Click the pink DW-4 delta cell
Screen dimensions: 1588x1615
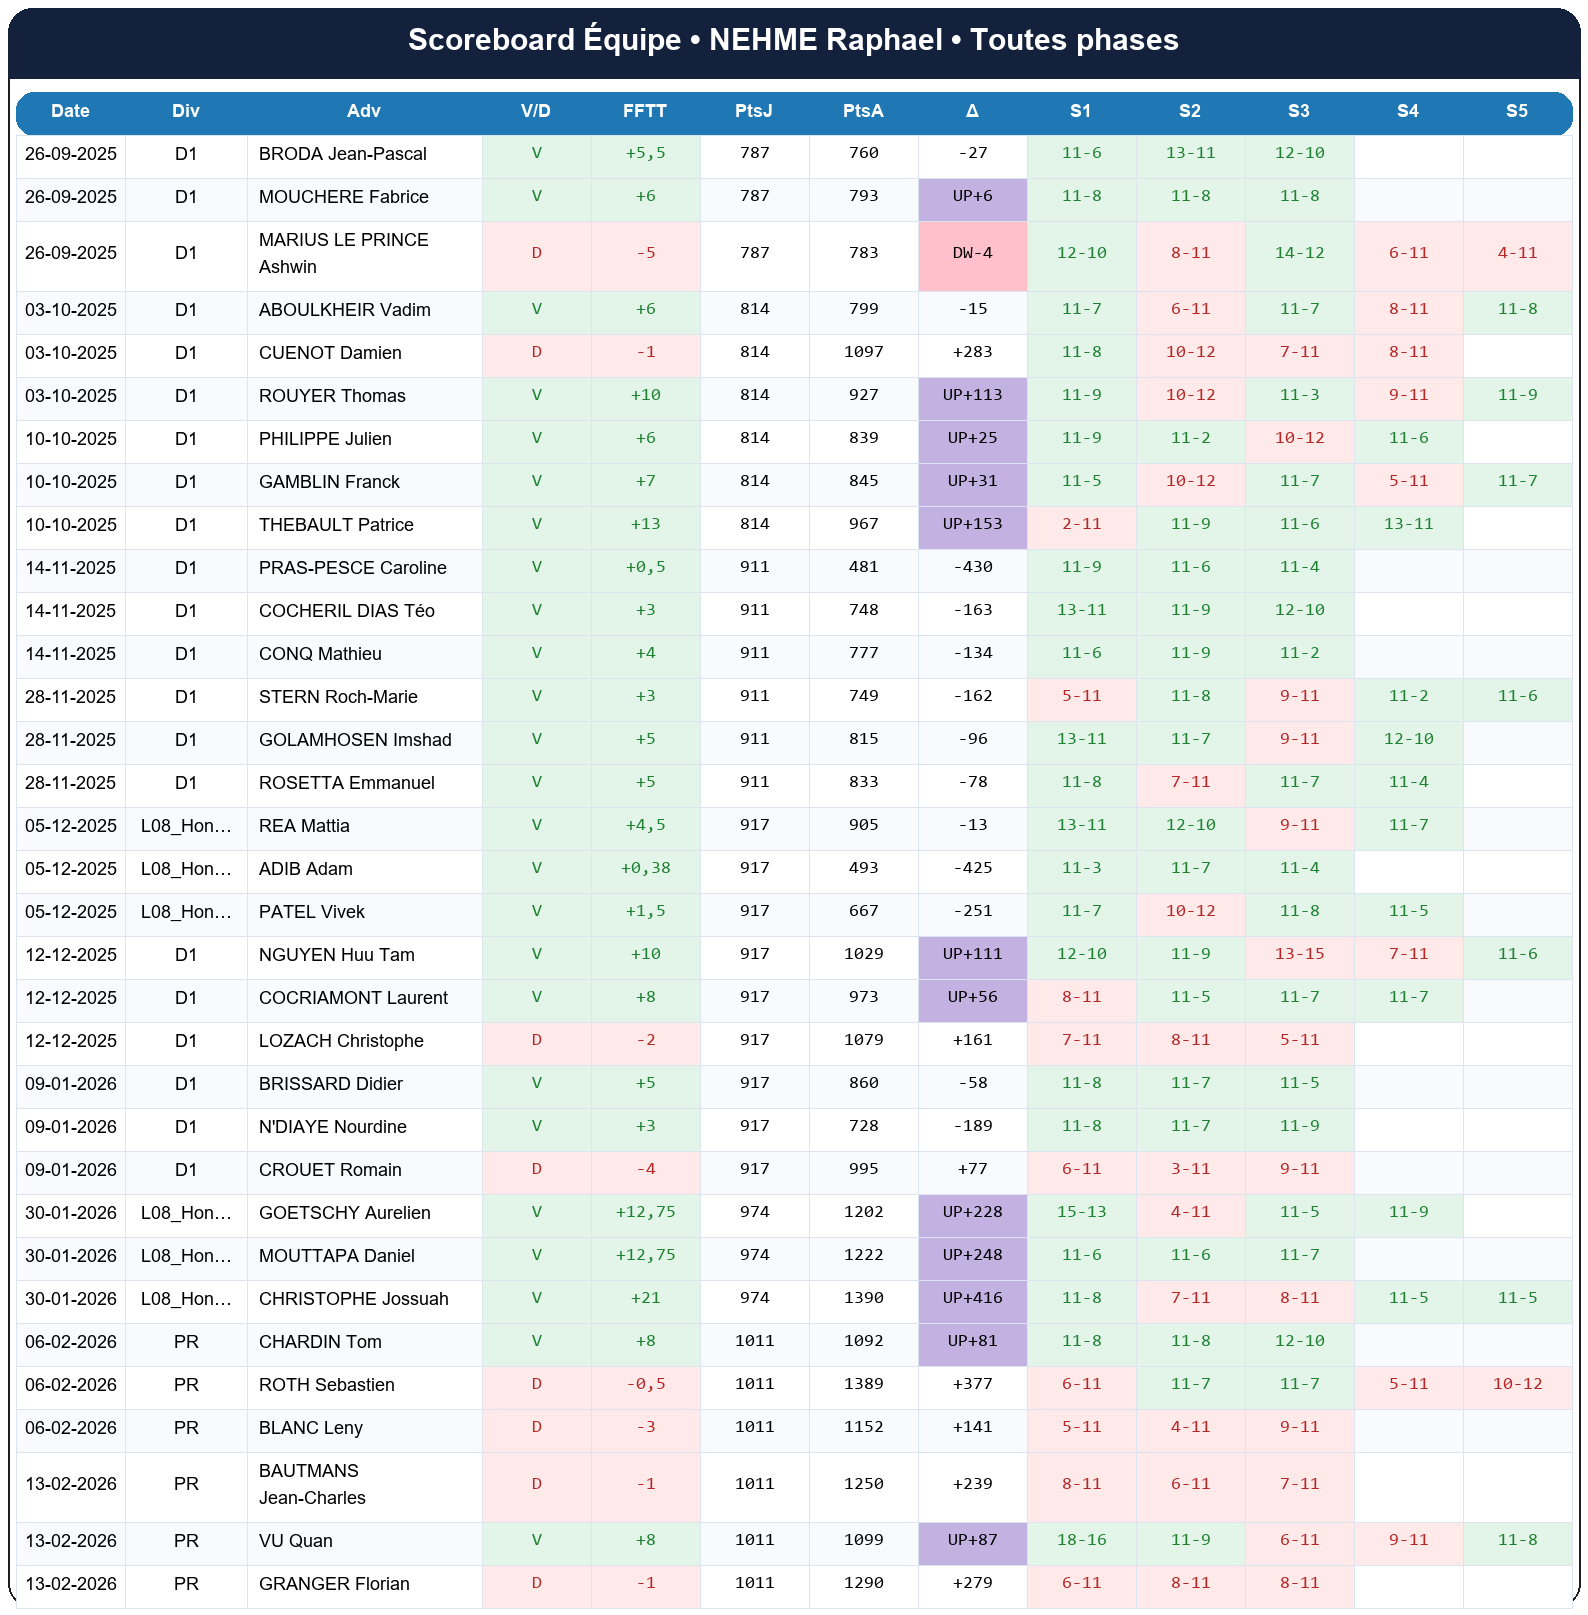click(x=972, y=253)
